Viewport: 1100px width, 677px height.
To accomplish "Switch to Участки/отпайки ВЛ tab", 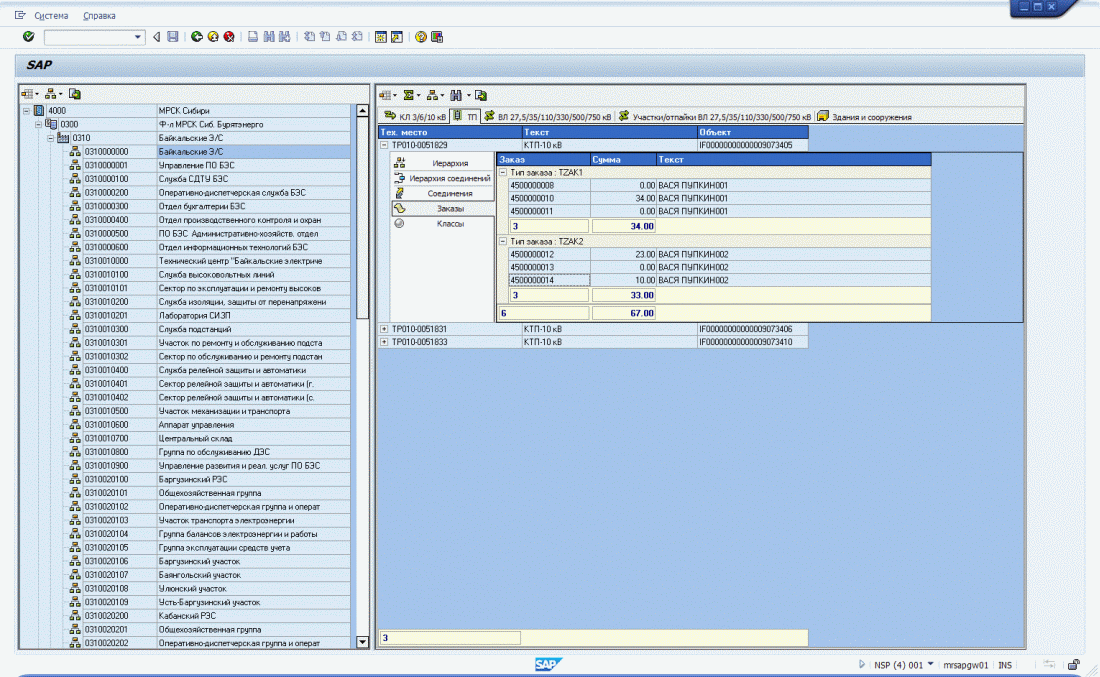I will coord(715,116).
